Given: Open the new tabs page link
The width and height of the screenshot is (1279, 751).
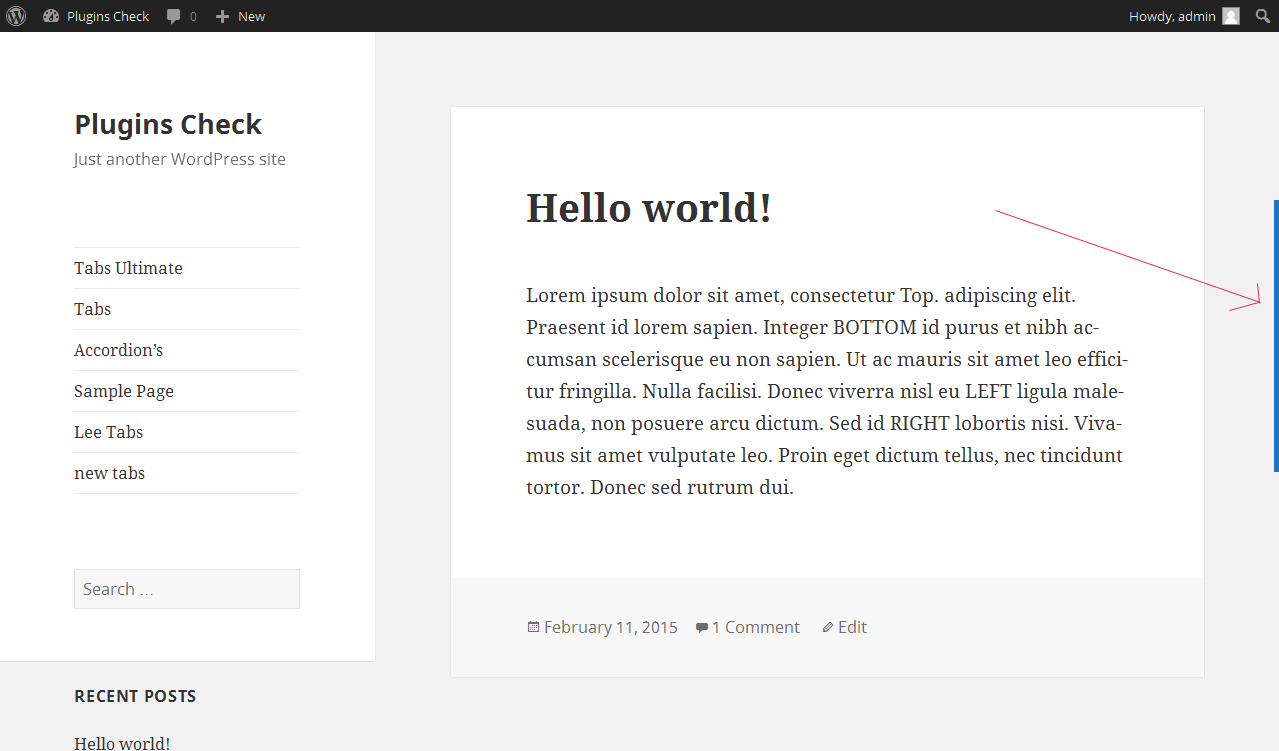Looking at the screenshot, I should pos(109,473).
